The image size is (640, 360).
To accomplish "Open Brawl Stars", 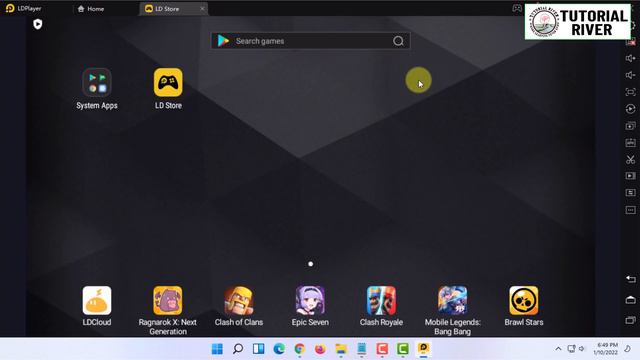I will click(x=524, y=300).
